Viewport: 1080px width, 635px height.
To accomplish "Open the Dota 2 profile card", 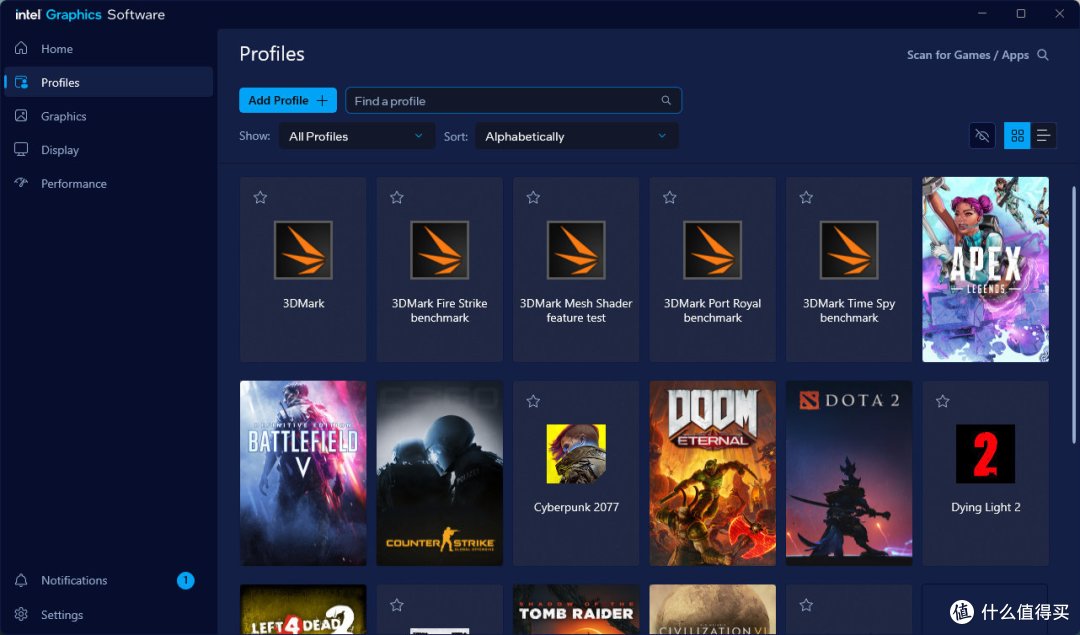I will (849, 473).
